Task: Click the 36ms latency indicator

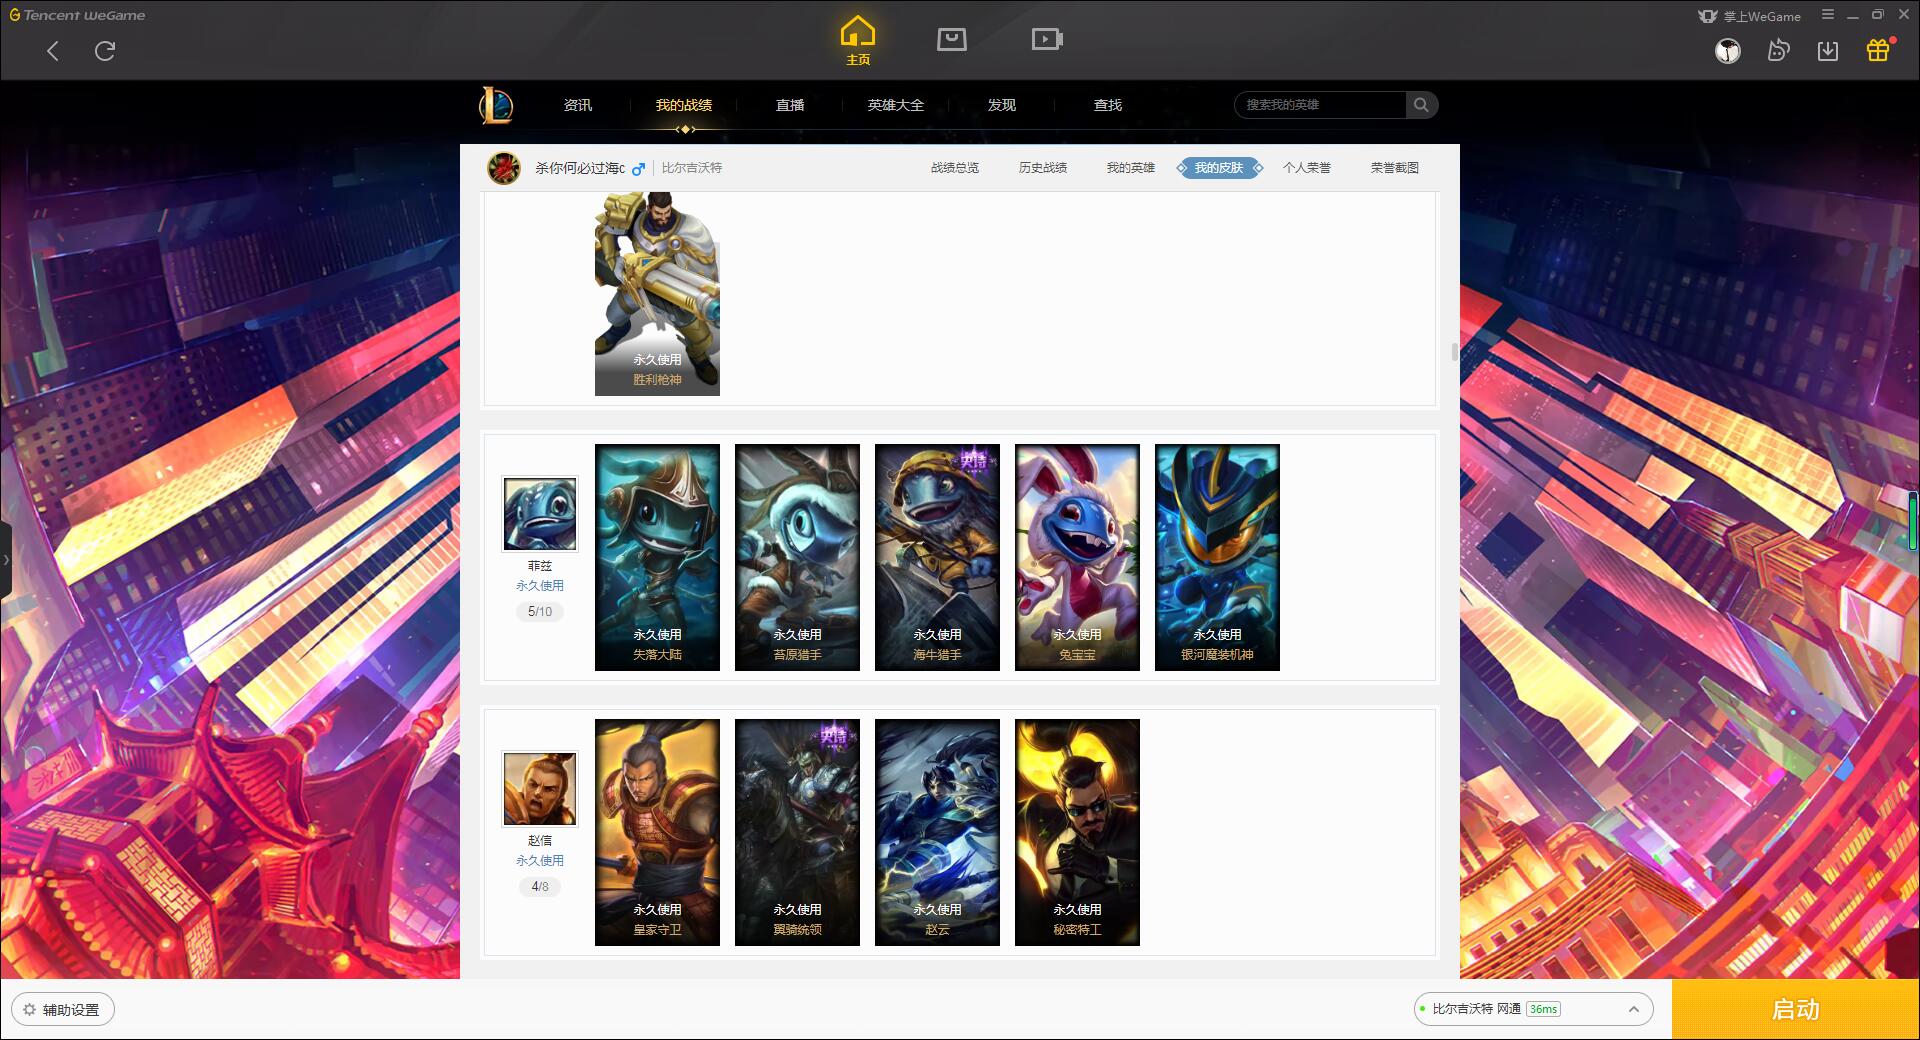Action: pyautogui.click(x=1543, y=1009)
